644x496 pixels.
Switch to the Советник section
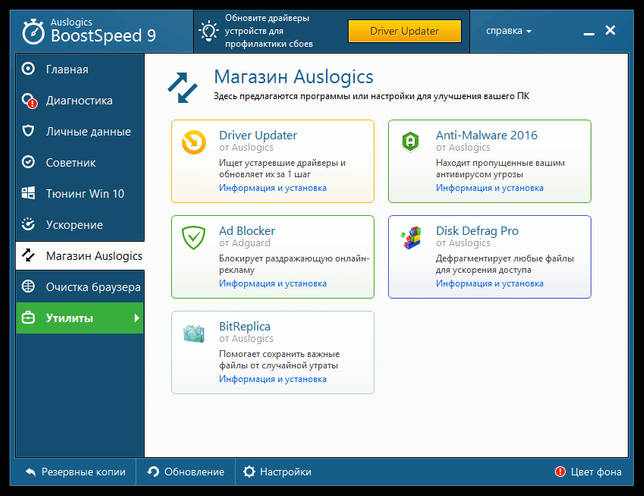(x=80, y=163)
